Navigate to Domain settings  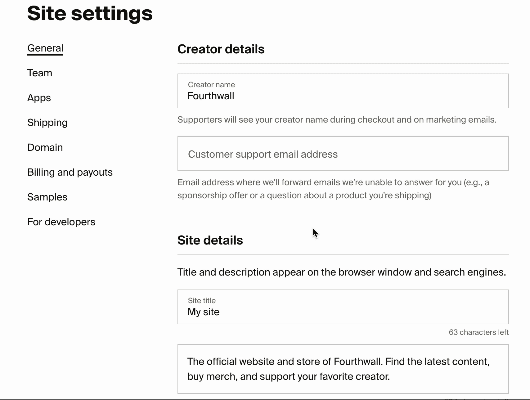[x=45, y=147]
